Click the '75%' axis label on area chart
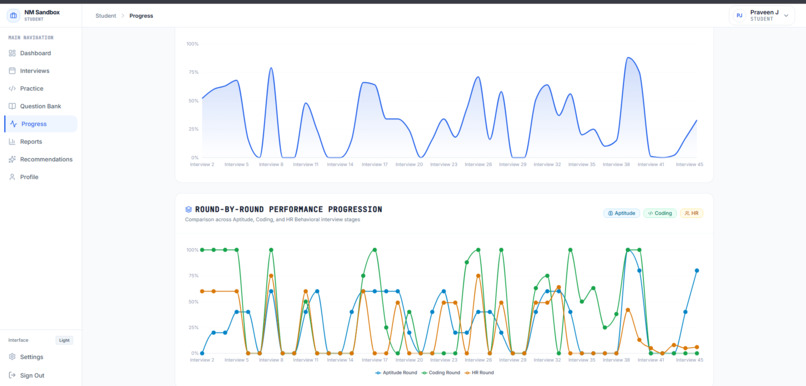Viewport: 806px width, 386px height. pyautogui.click(x=193, y=72)
